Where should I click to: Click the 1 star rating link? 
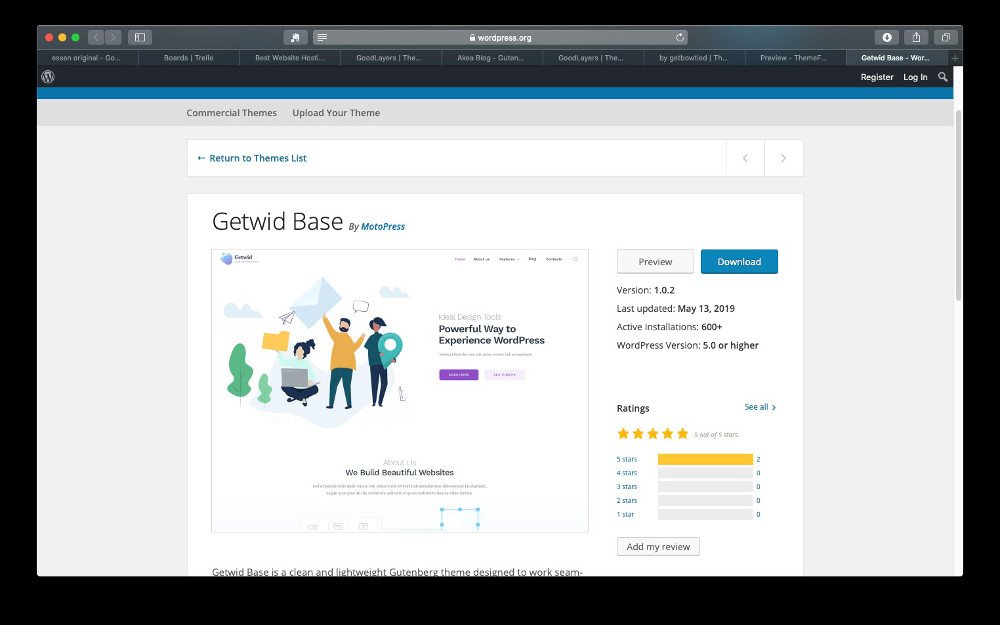(x=626, y=514)
